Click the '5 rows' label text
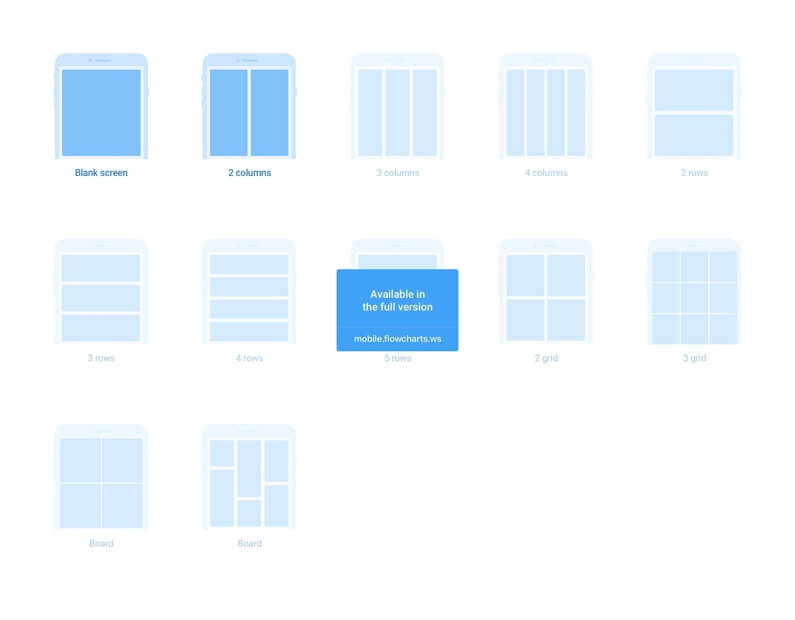 (x=398, y=358)
